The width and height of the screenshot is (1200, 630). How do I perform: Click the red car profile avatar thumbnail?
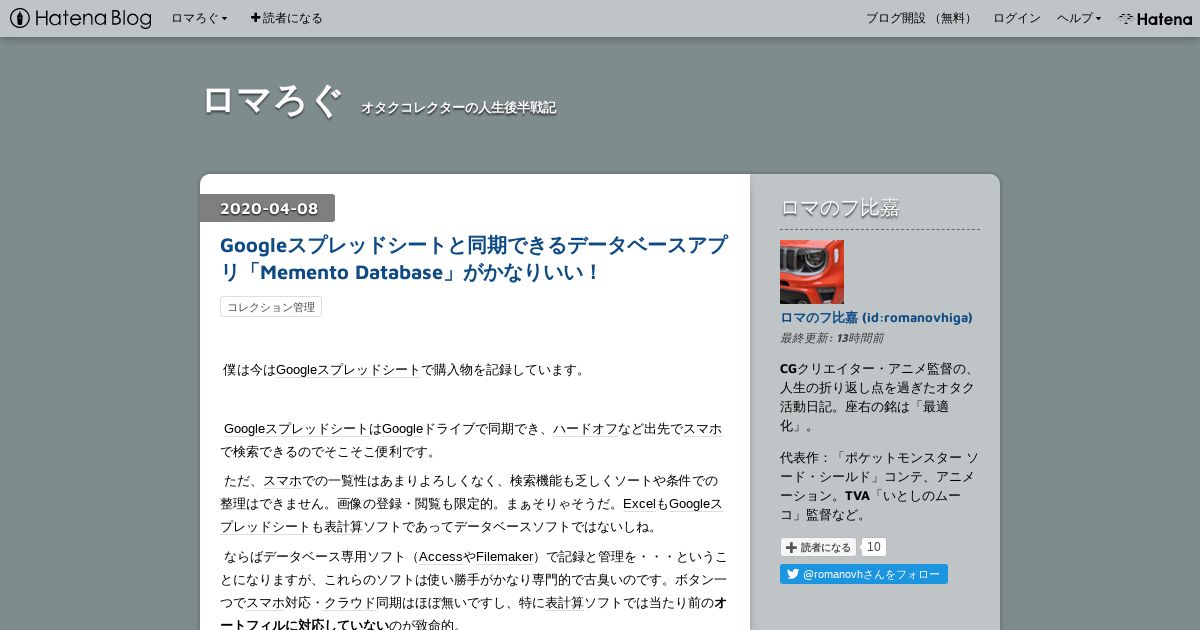[x=812, y=272]
